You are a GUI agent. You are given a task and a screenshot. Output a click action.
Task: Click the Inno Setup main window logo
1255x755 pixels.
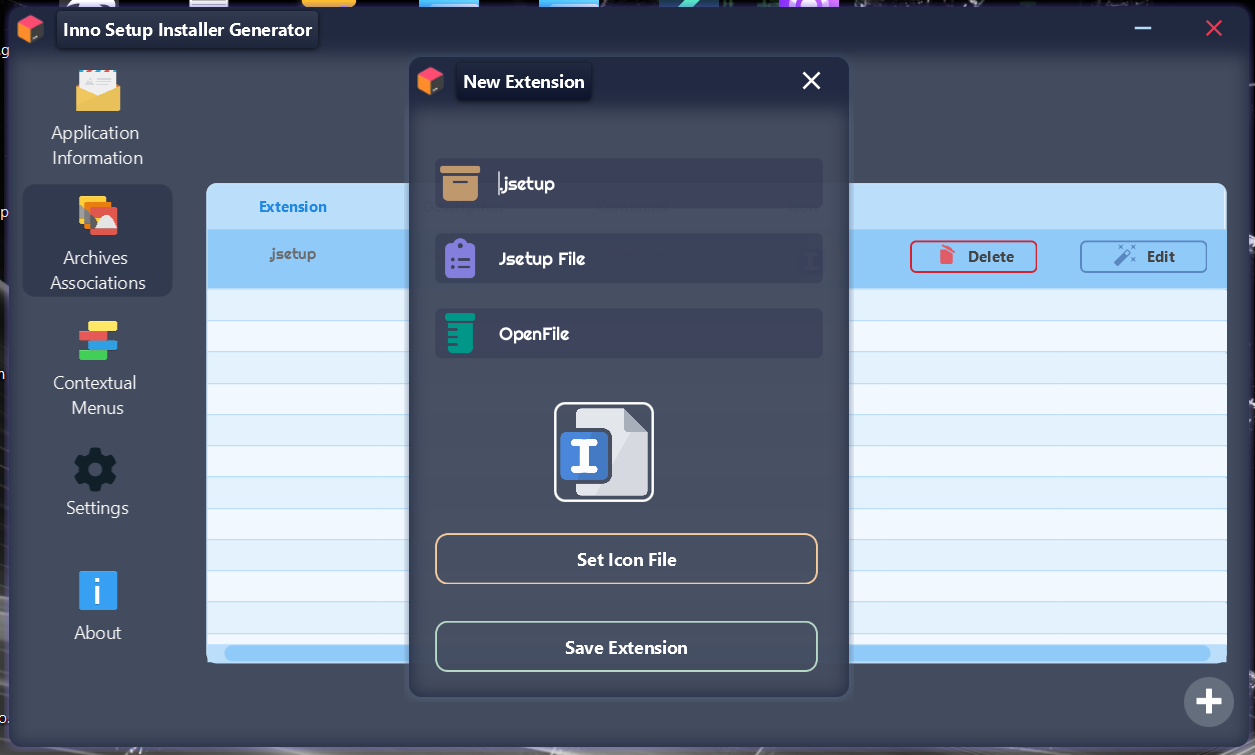click(x=31, y=29)
